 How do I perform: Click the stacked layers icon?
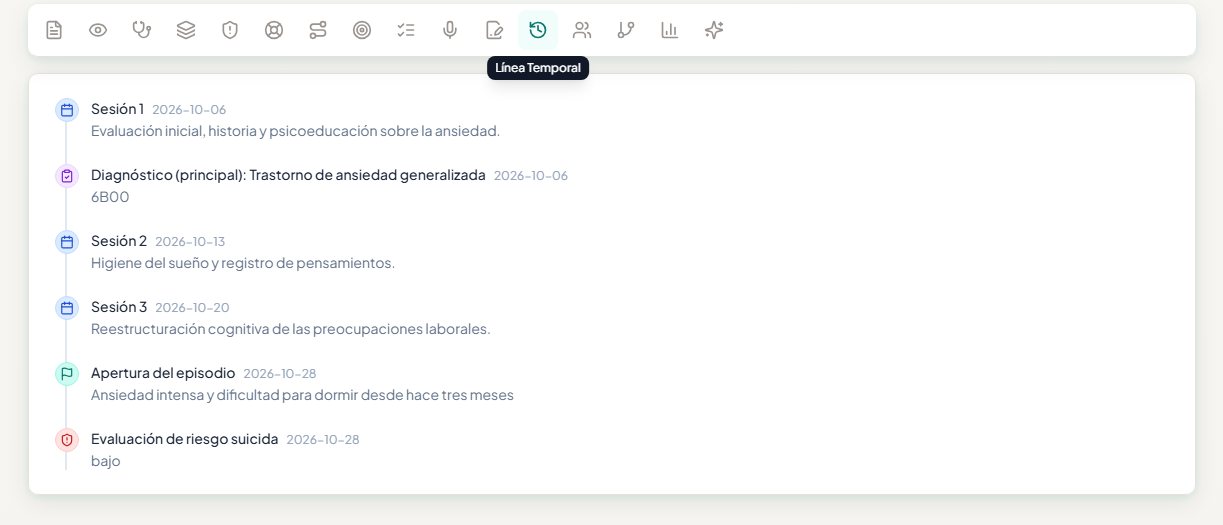[x=186, y=30]
